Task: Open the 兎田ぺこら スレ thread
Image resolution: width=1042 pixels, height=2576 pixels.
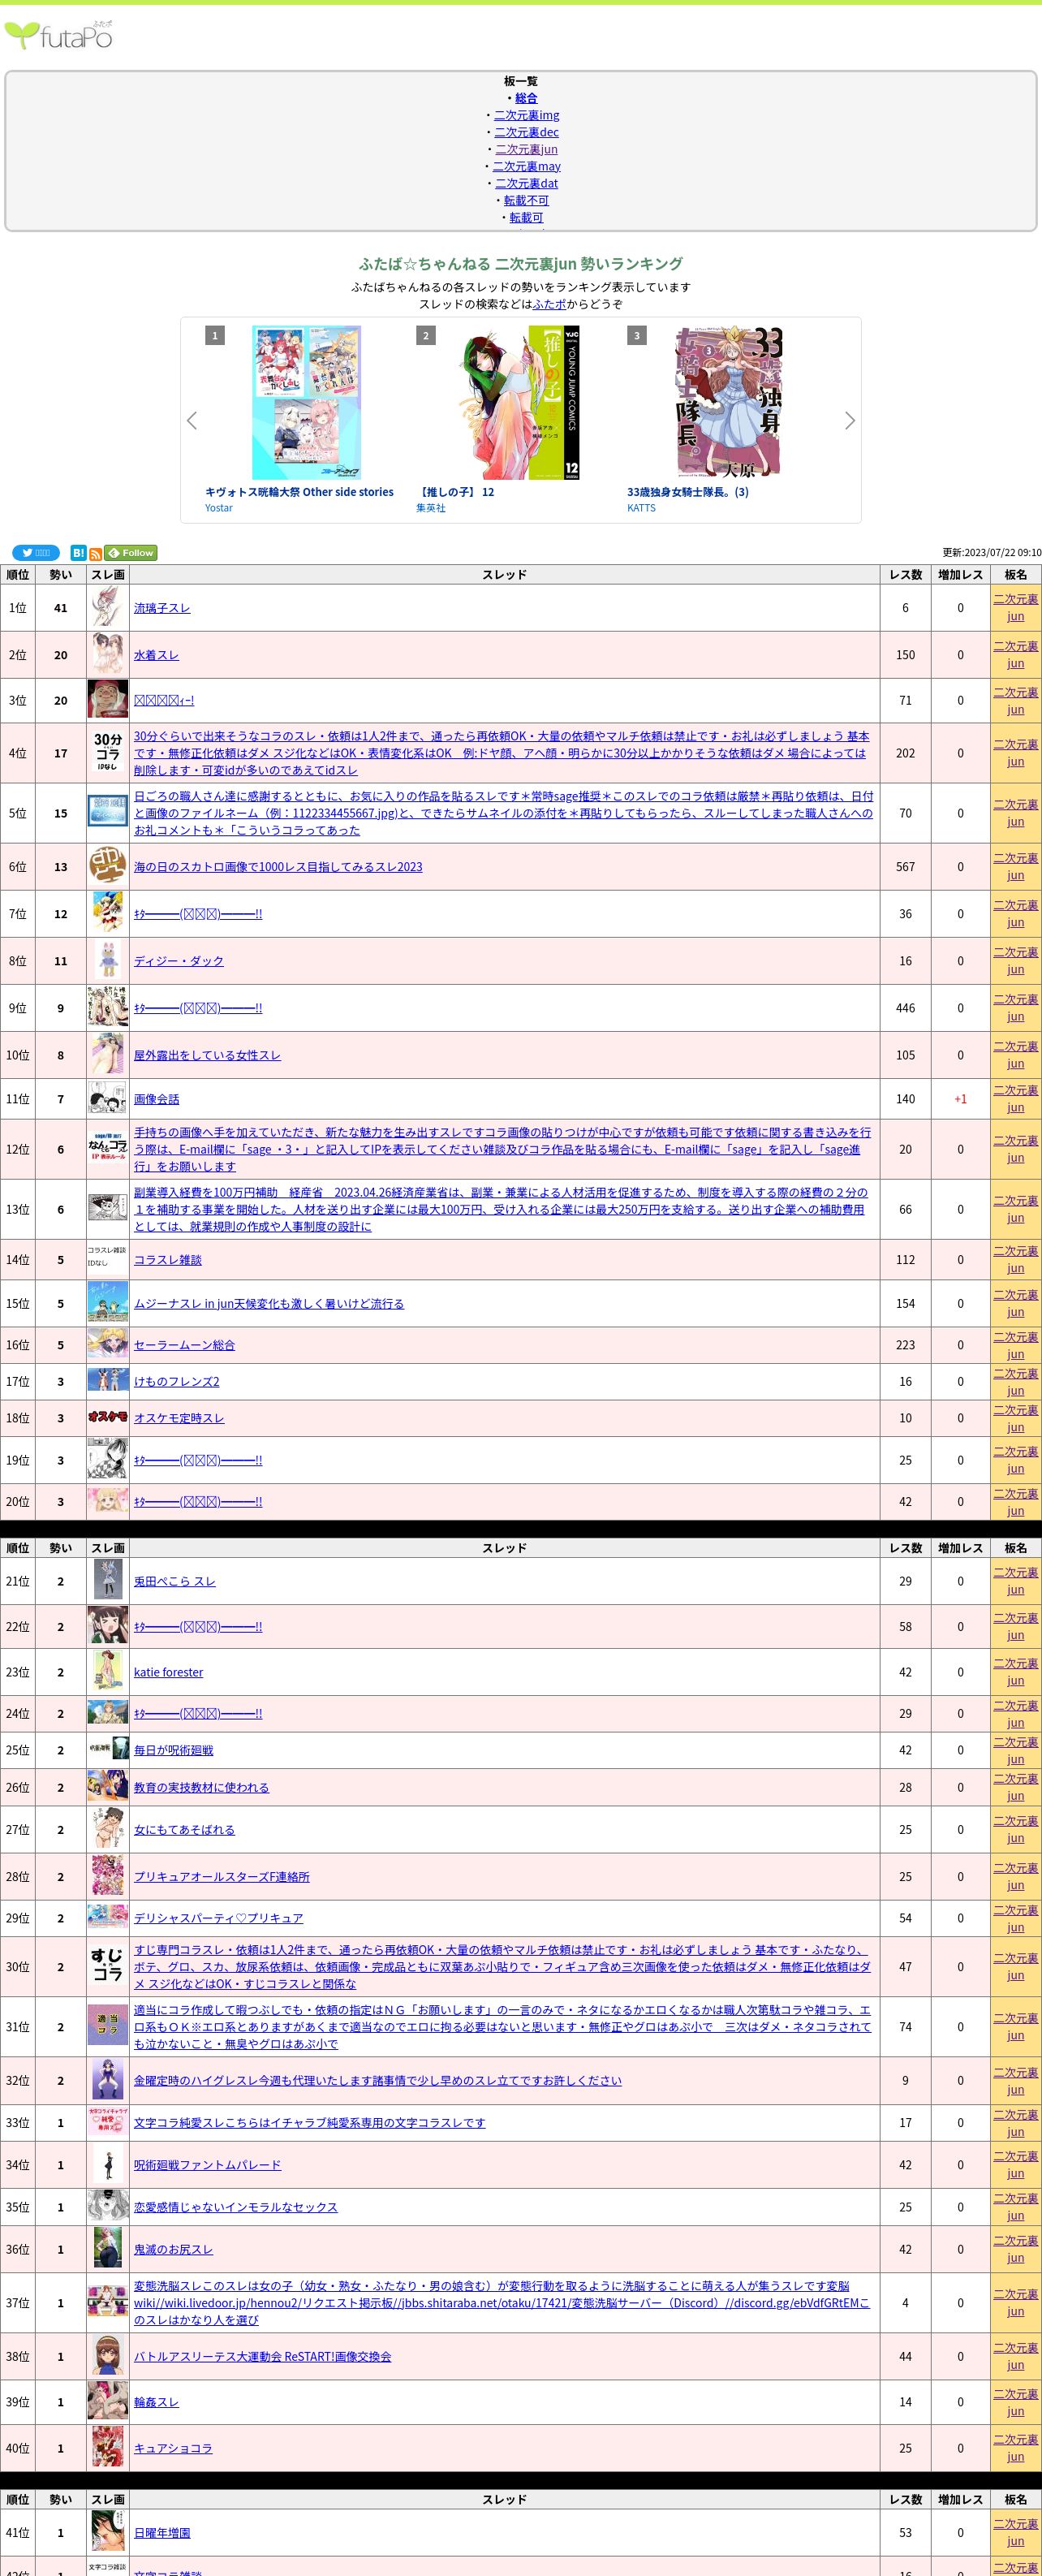Action: coord(175,1581)
